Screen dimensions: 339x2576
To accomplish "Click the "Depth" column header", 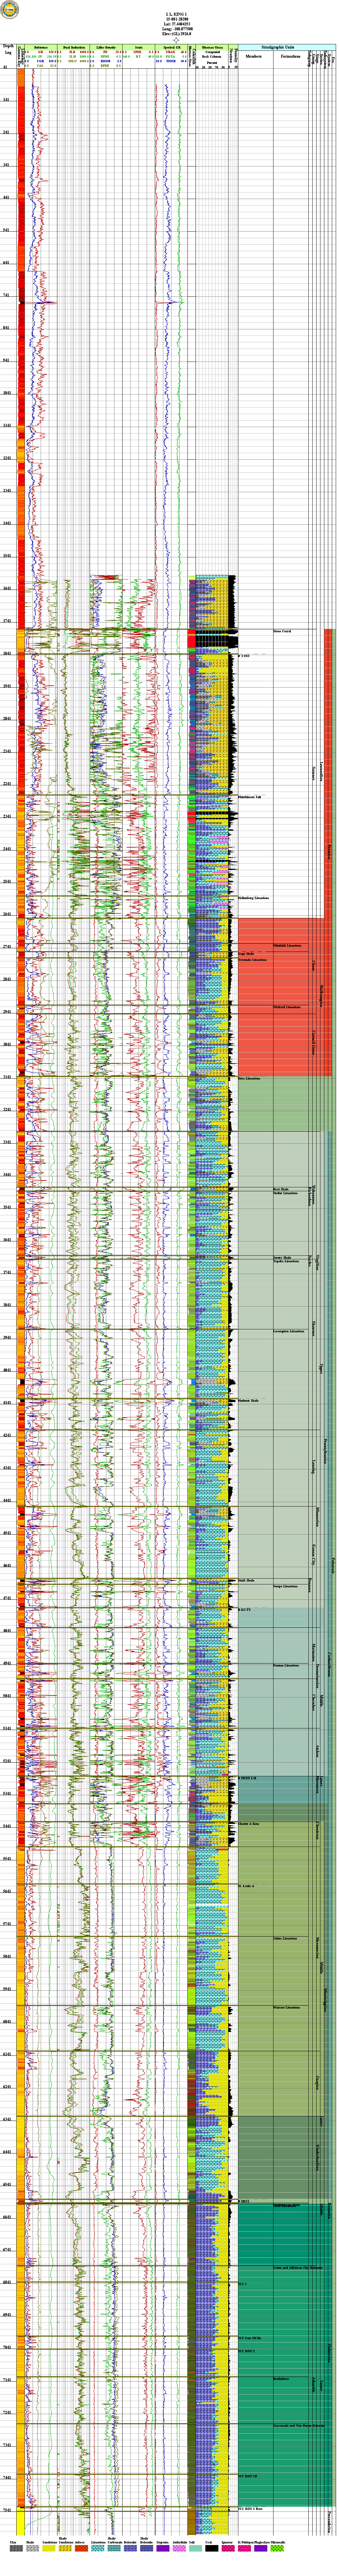I will (8, 46).
